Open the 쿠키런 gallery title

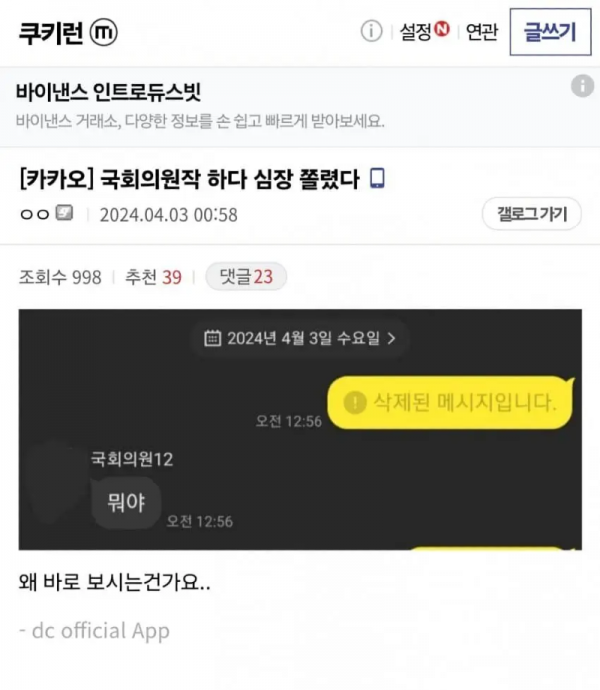(51, 33)
